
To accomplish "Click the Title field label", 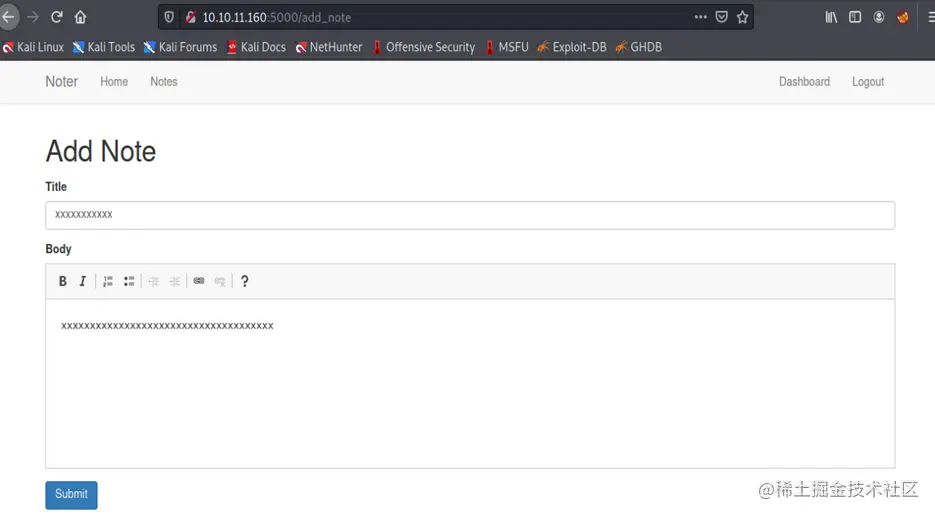I will [56, 187].
